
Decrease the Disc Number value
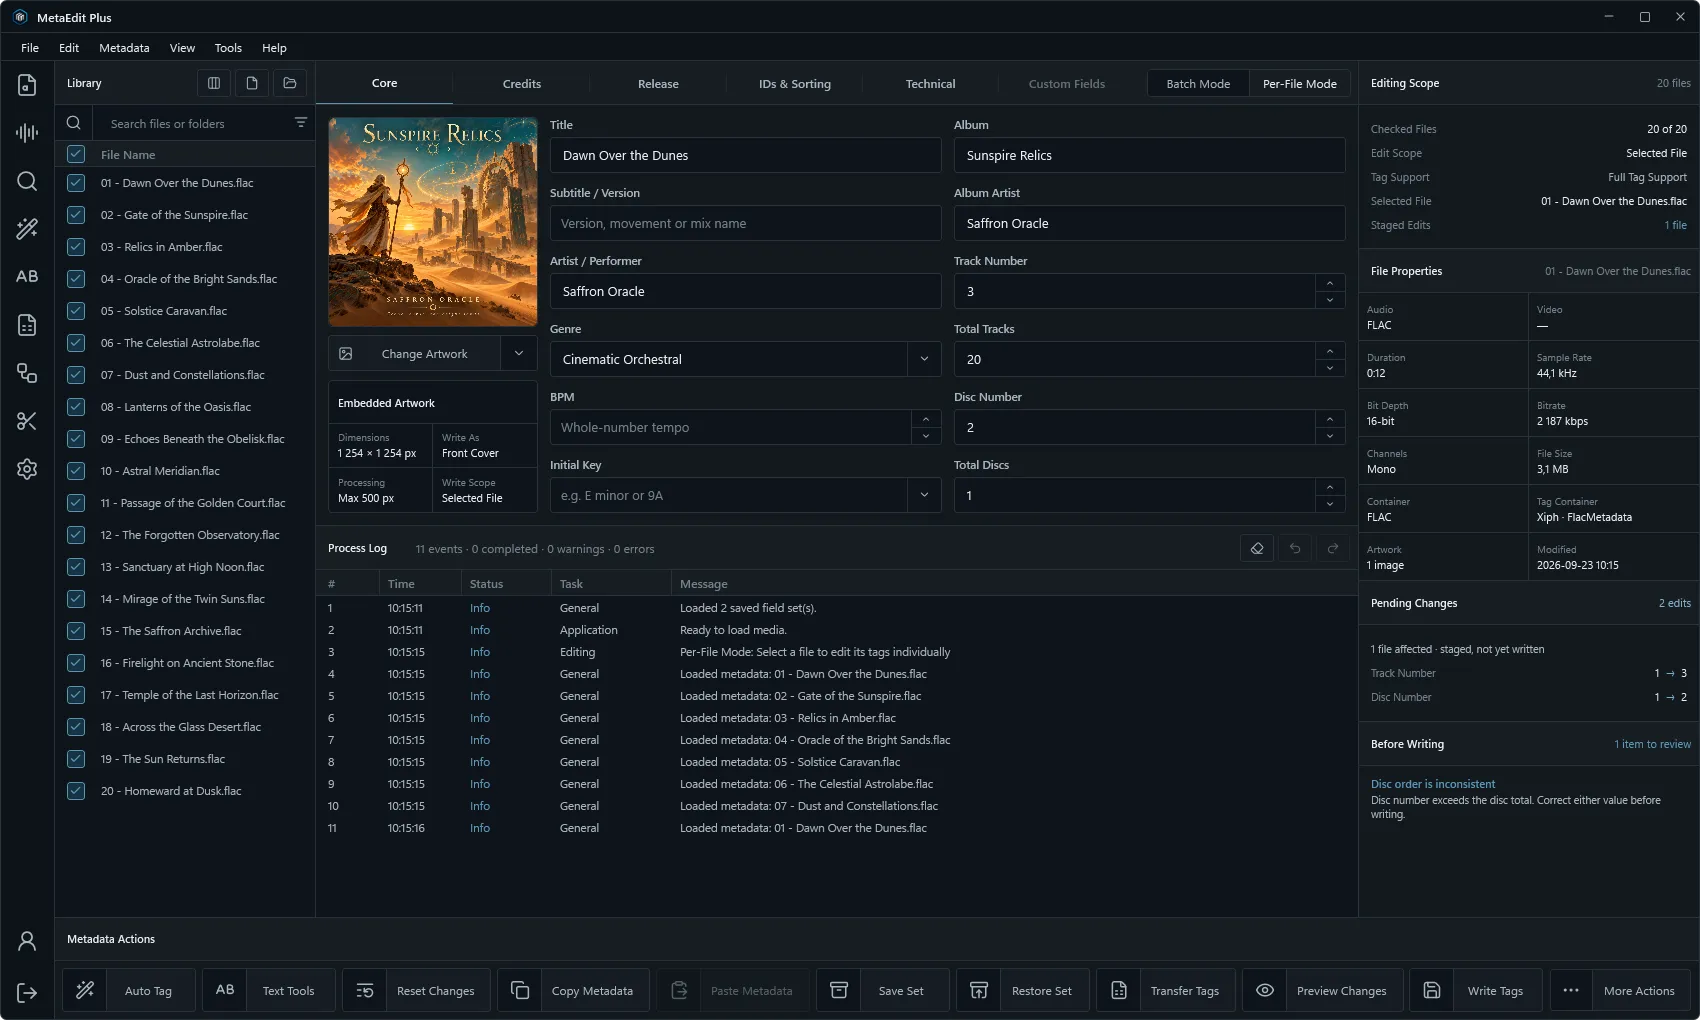(x=1329, y=436)
